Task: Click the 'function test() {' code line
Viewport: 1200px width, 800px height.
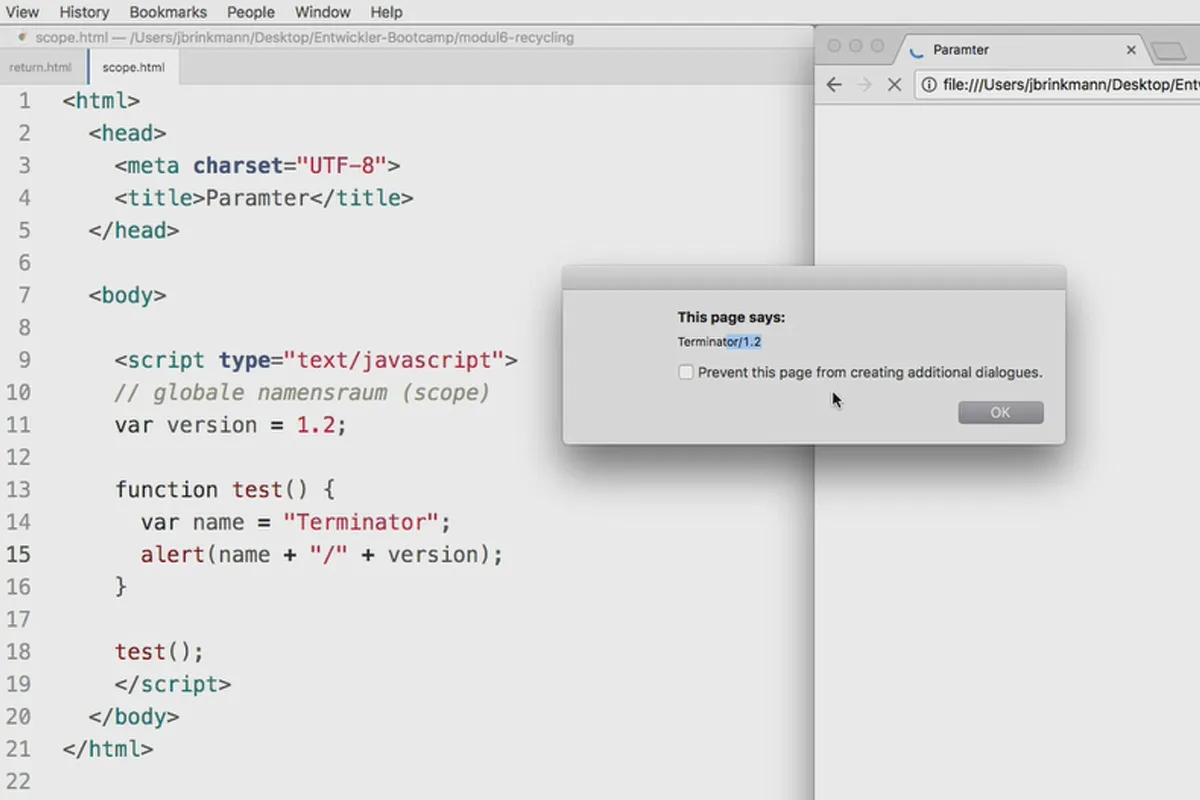Action: [225, 490]
